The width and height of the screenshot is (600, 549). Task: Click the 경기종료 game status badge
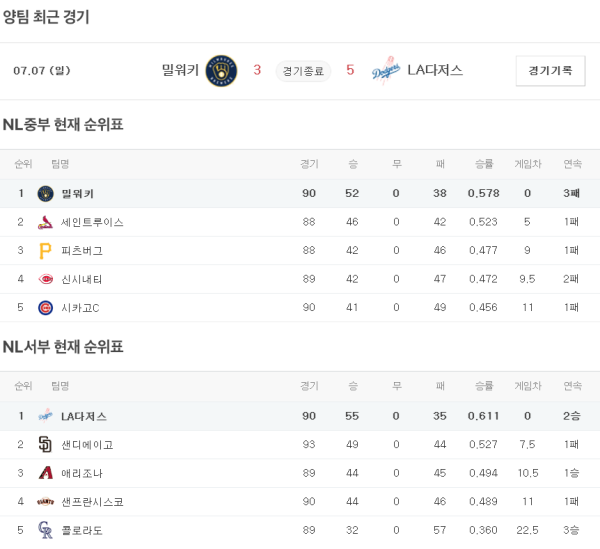pos(303,71)
